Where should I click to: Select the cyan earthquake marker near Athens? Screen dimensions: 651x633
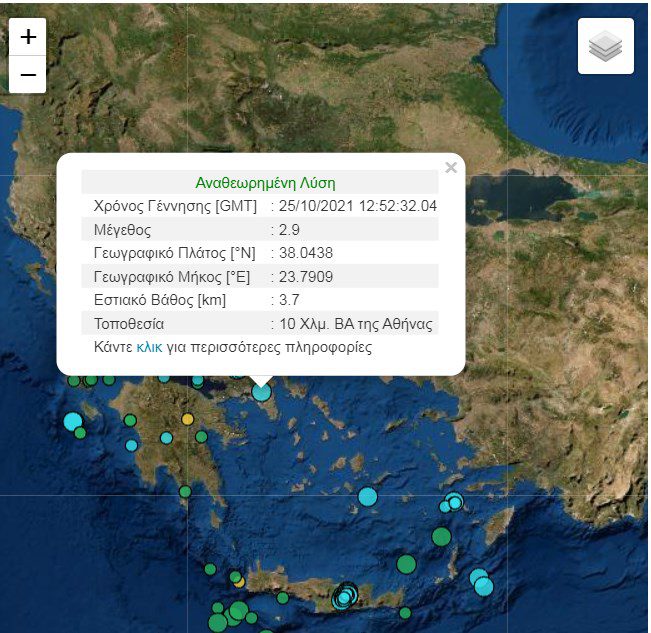click(262, 392)
